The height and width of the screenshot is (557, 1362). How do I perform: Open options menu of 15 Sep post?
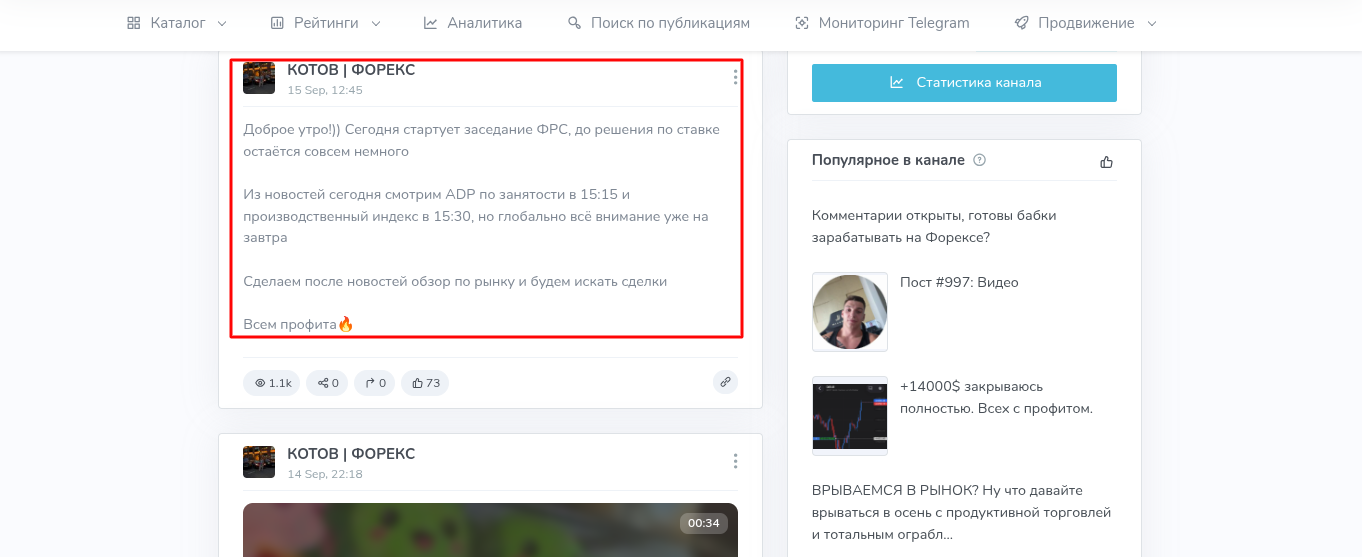tap(735, 77)
